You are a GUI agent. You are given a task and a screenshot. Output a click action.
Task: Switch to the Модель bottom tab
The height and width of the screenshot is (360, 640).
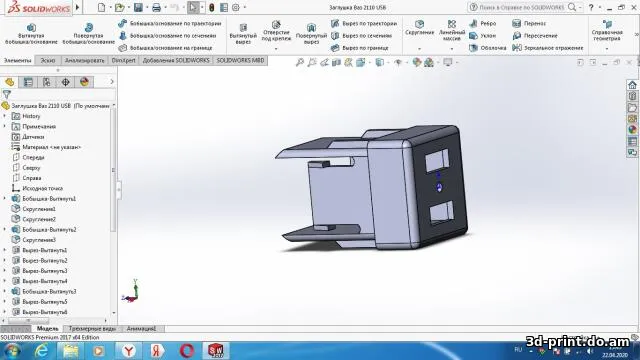tap(47, 329)
